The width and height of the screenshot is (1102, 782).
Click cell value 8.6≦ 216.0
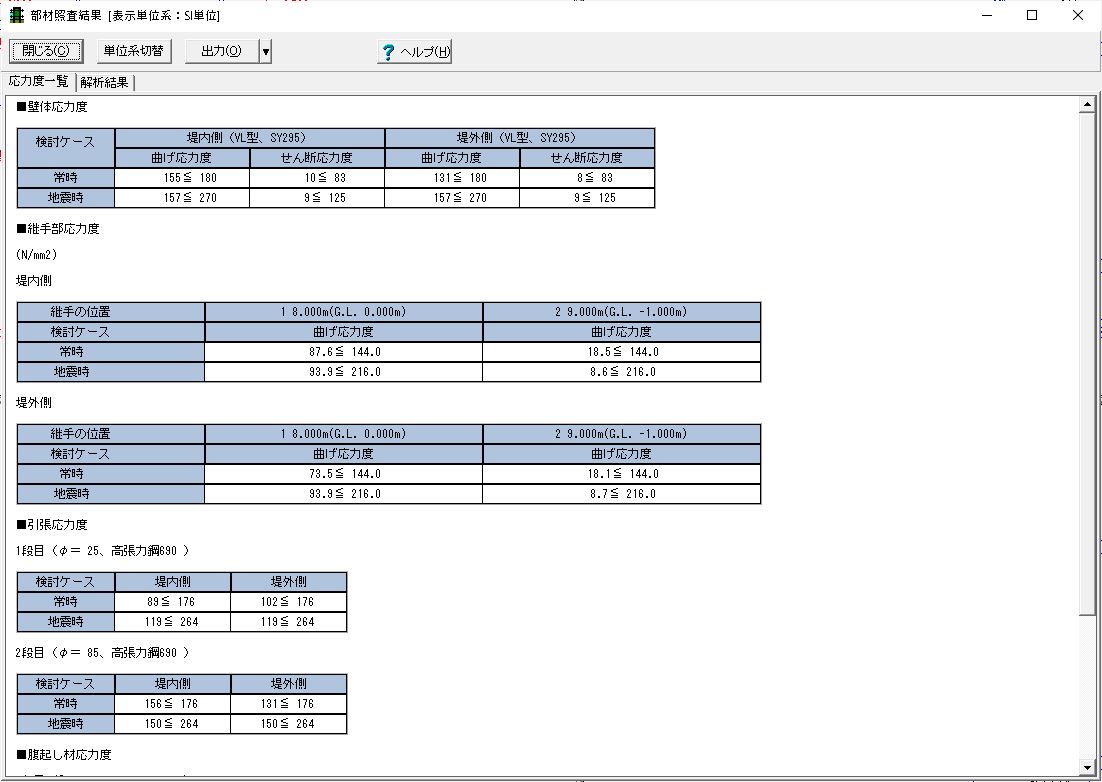[623, 372]
